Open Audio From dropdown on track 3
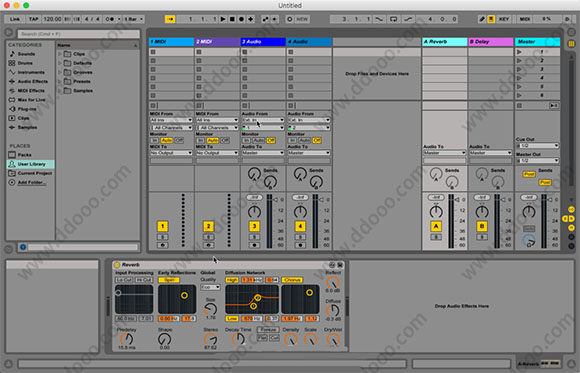This screenshot has width=580, height=373. (263, 120)
